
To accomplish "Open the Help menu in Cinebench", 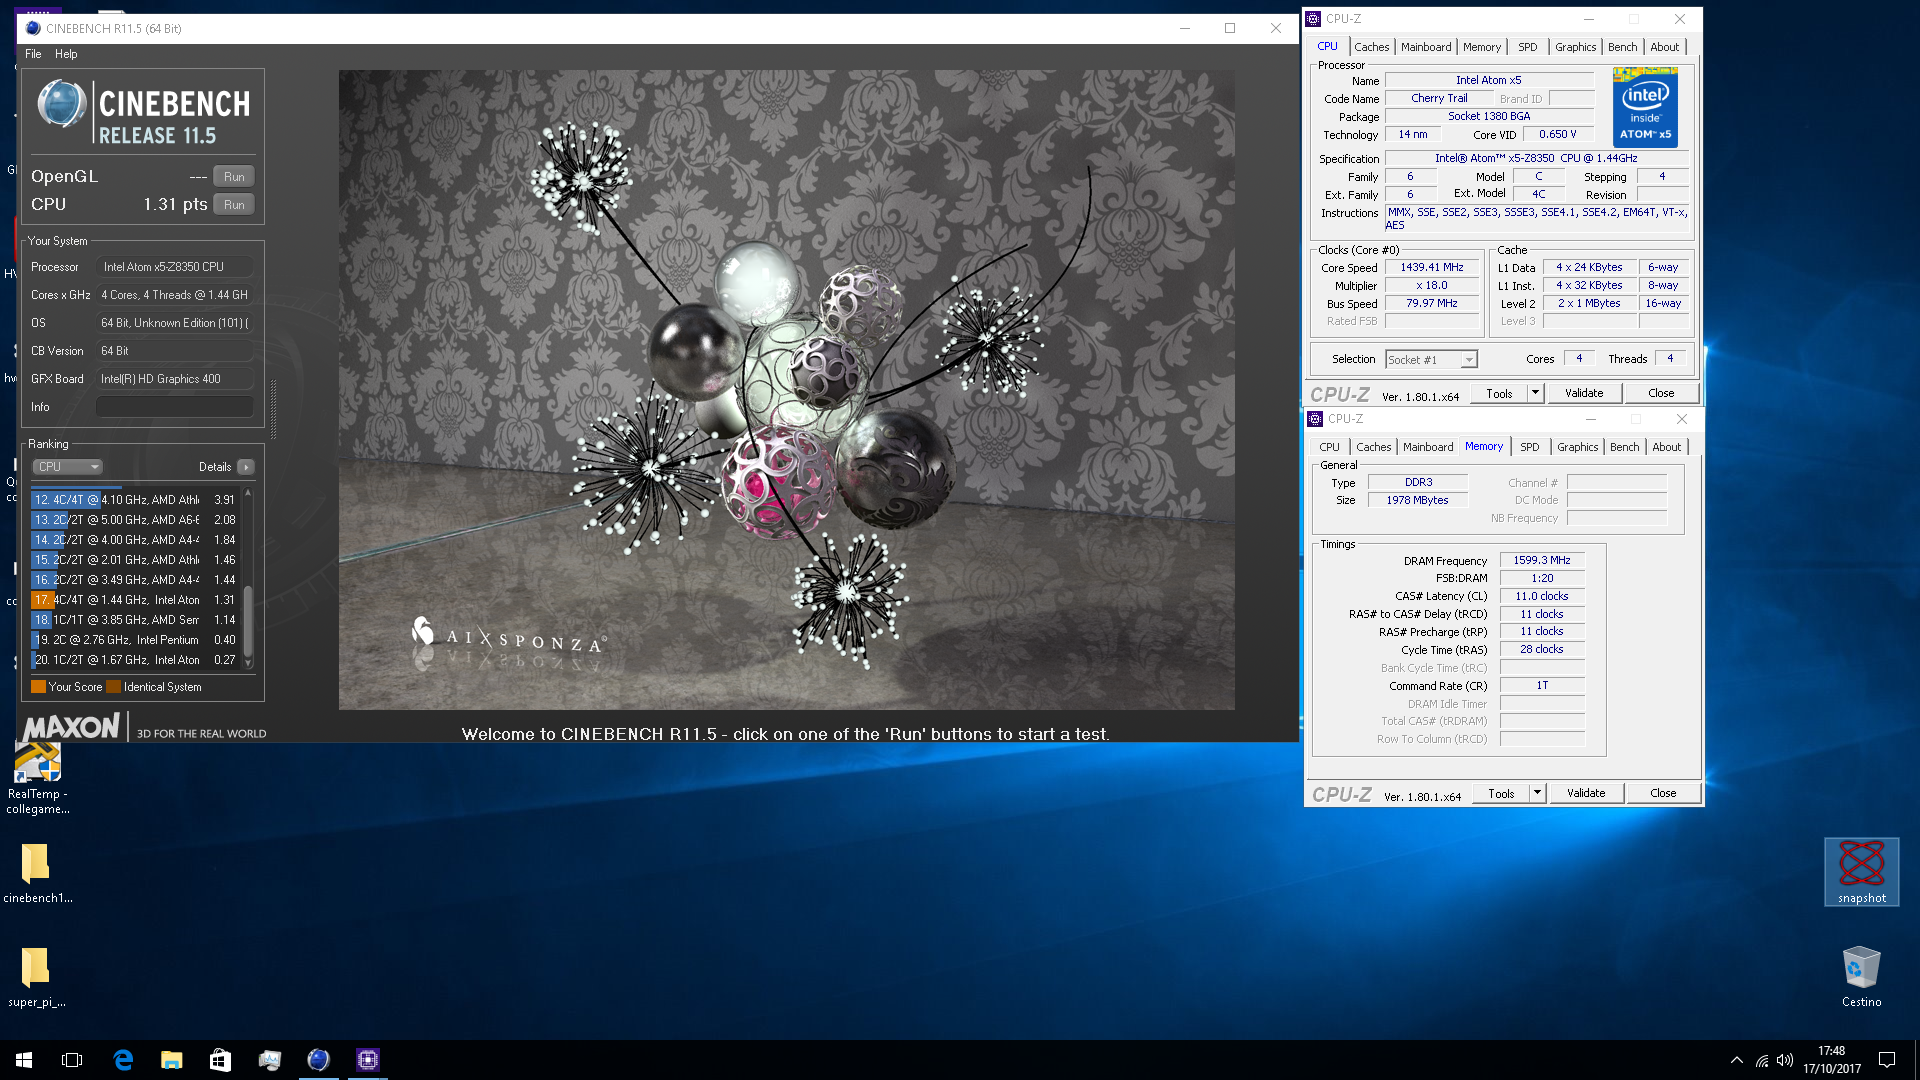I will 66,54.
